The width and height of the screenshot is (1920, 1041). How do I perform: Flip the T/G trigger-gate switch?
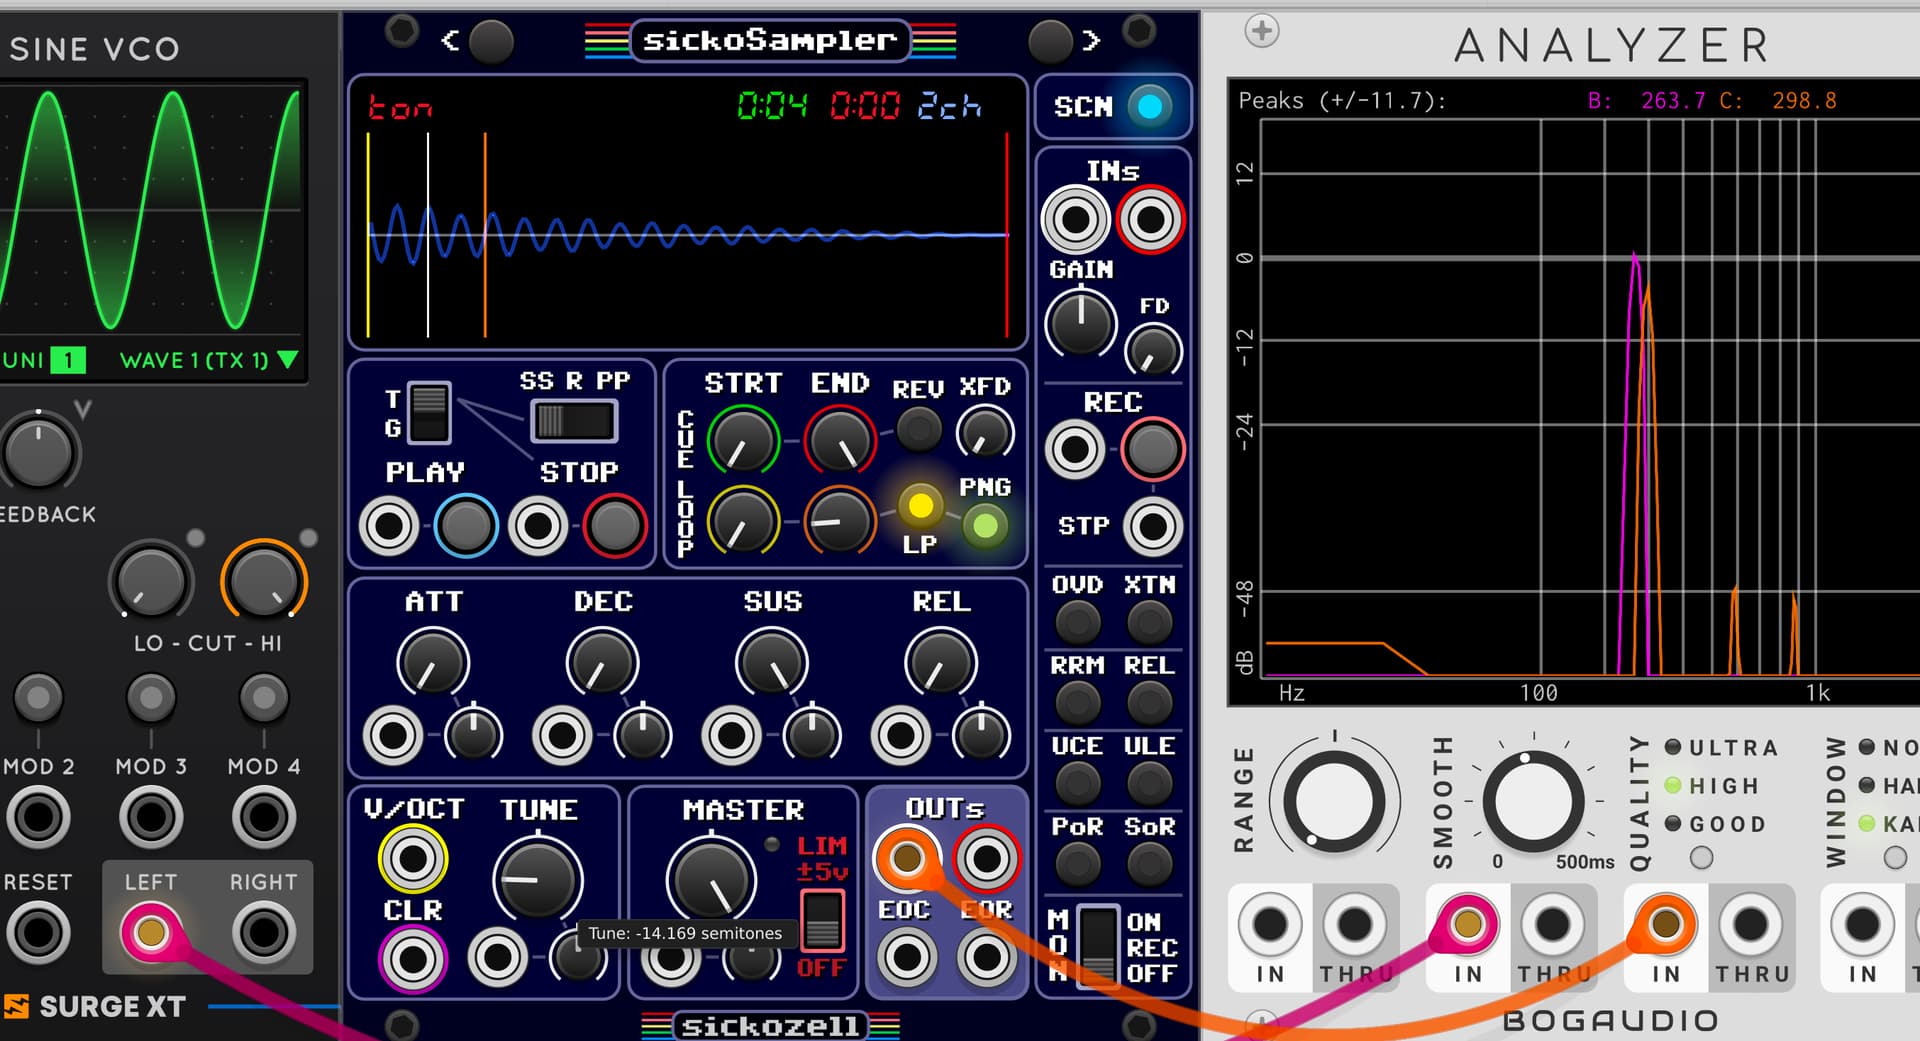[x=430, y=413]
